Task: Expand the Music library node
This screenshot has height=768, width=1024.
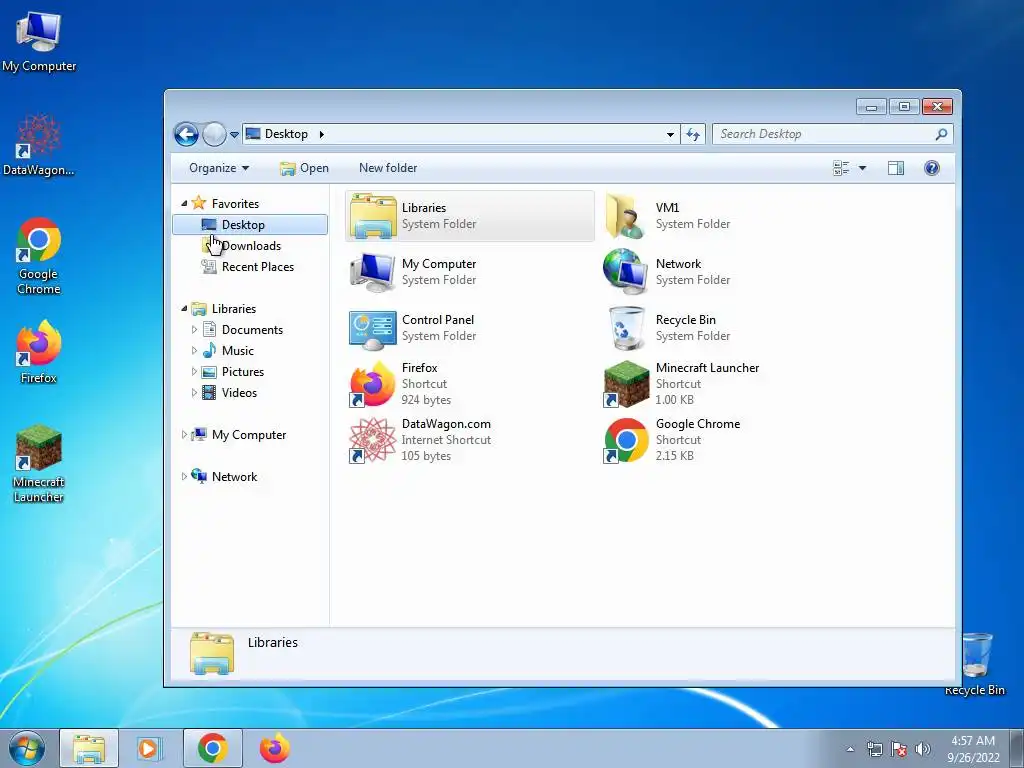Action: tap(194, 351)
